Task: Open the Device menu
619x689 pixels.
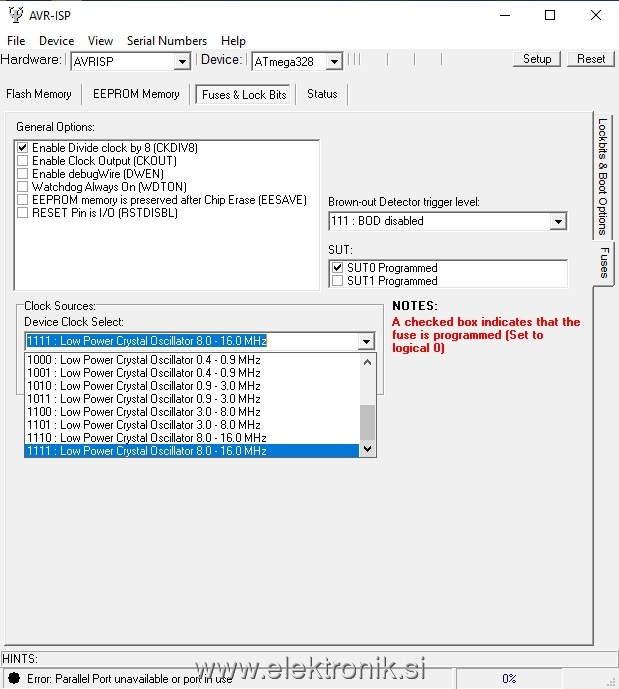Action: 57,41
